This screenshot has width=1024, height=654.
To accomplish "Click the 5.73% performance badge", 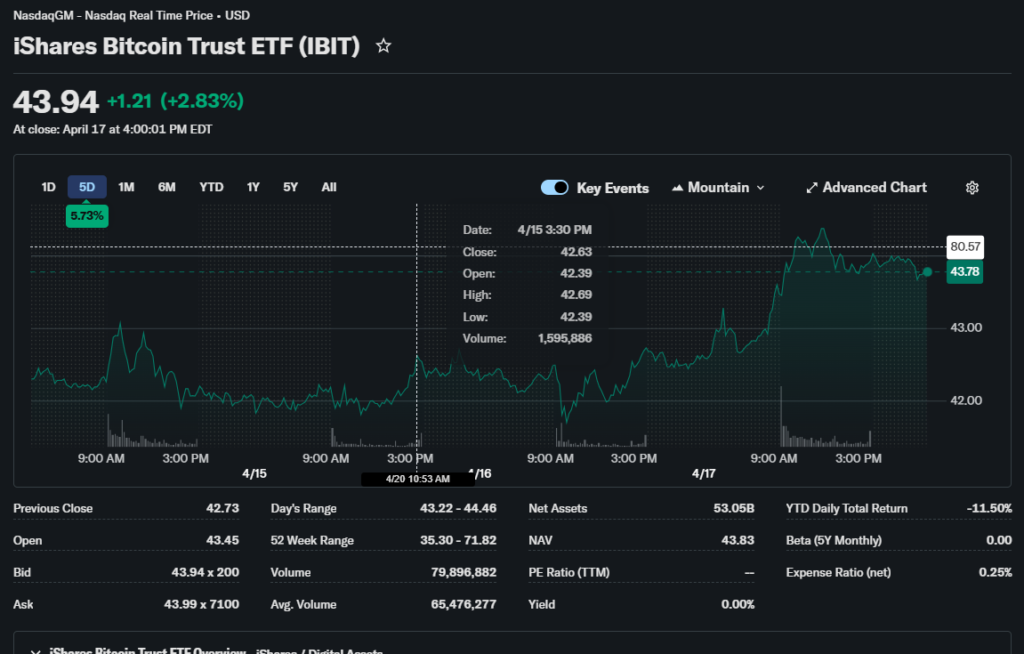I will click(87, 215).
